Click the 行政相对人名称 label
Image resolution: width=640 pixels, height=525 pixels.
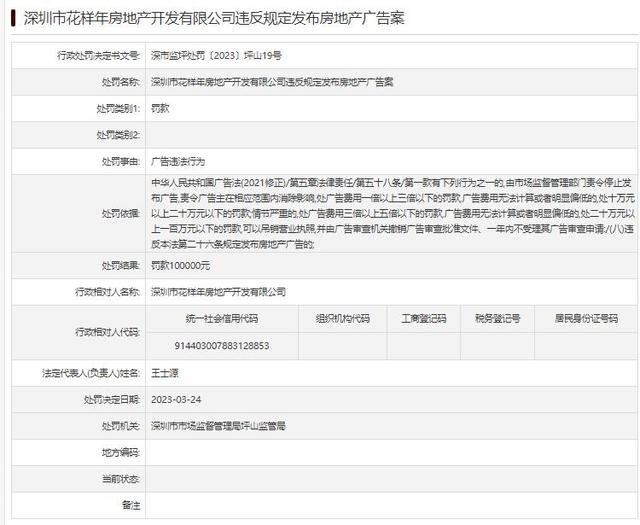pyautogui.click(x=108, y=292)
